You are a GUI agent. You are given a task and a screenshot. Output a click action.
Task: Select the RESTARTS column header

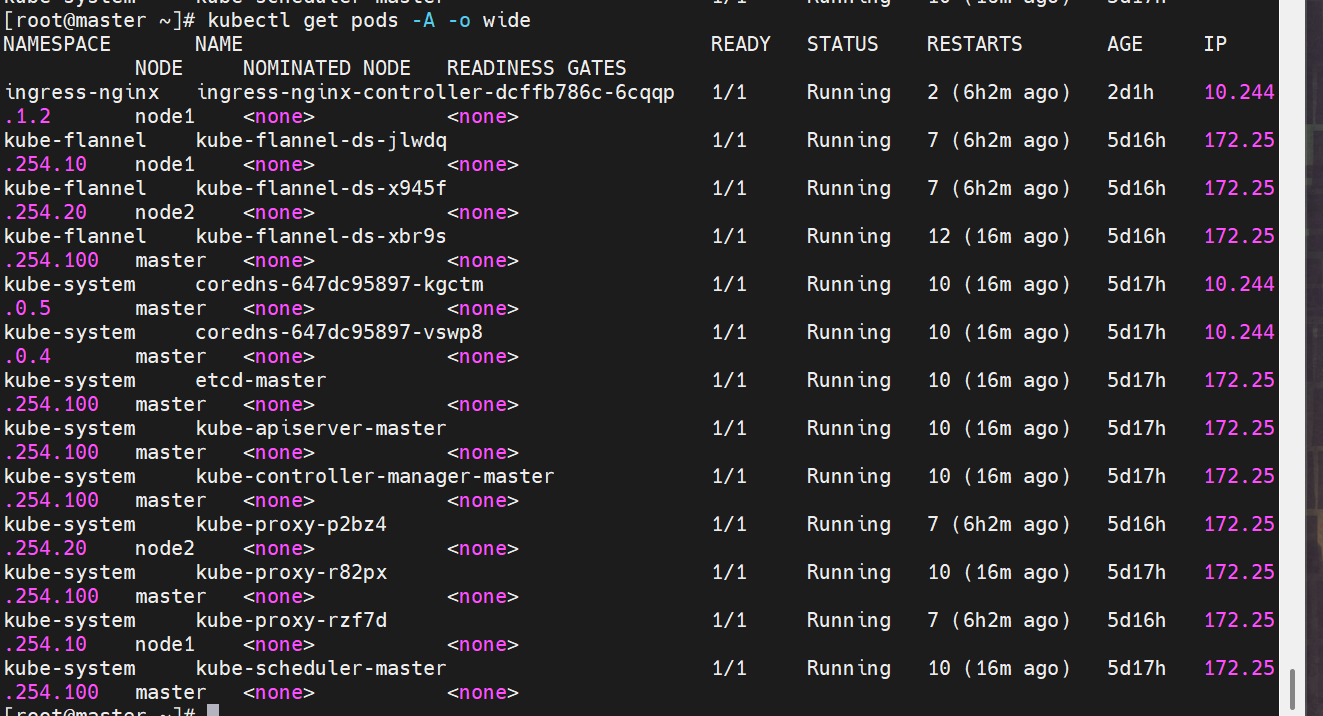click(975, 44)
